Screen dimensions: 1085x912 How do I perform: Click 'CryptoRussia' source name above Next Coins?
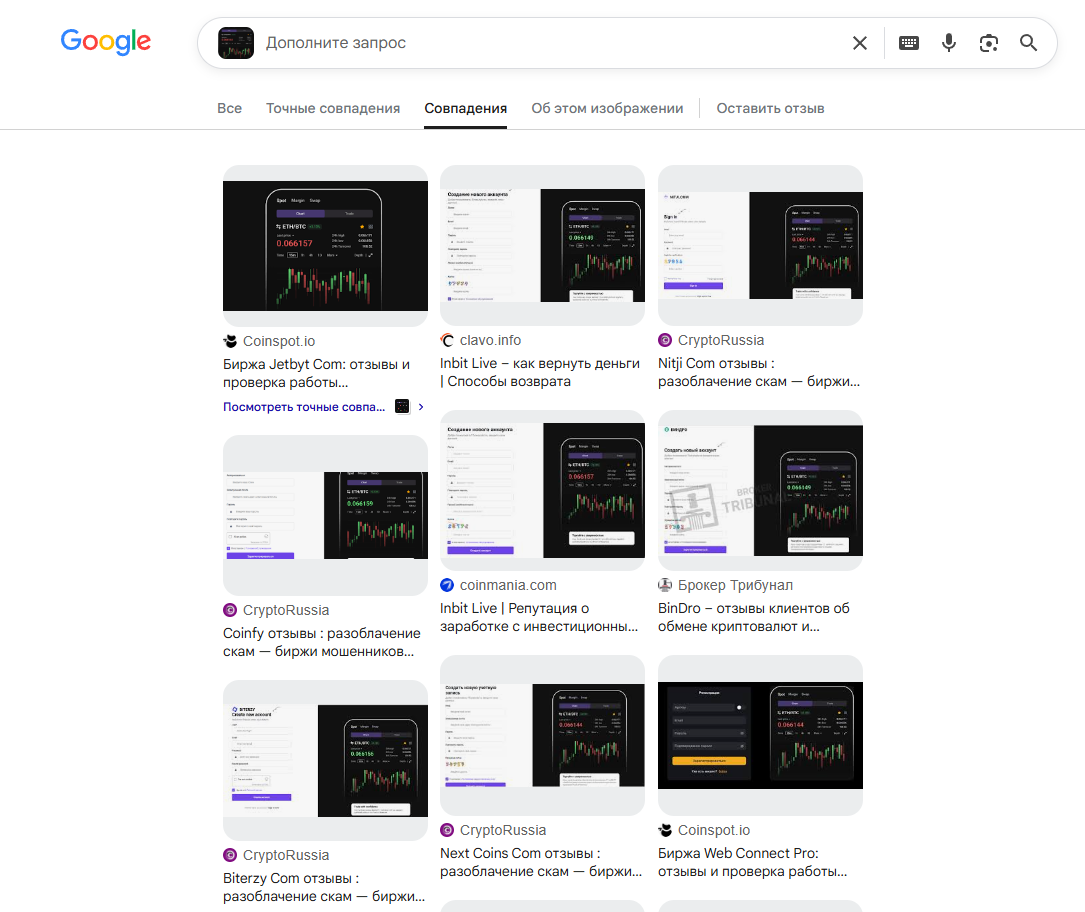tap(503, 830)
